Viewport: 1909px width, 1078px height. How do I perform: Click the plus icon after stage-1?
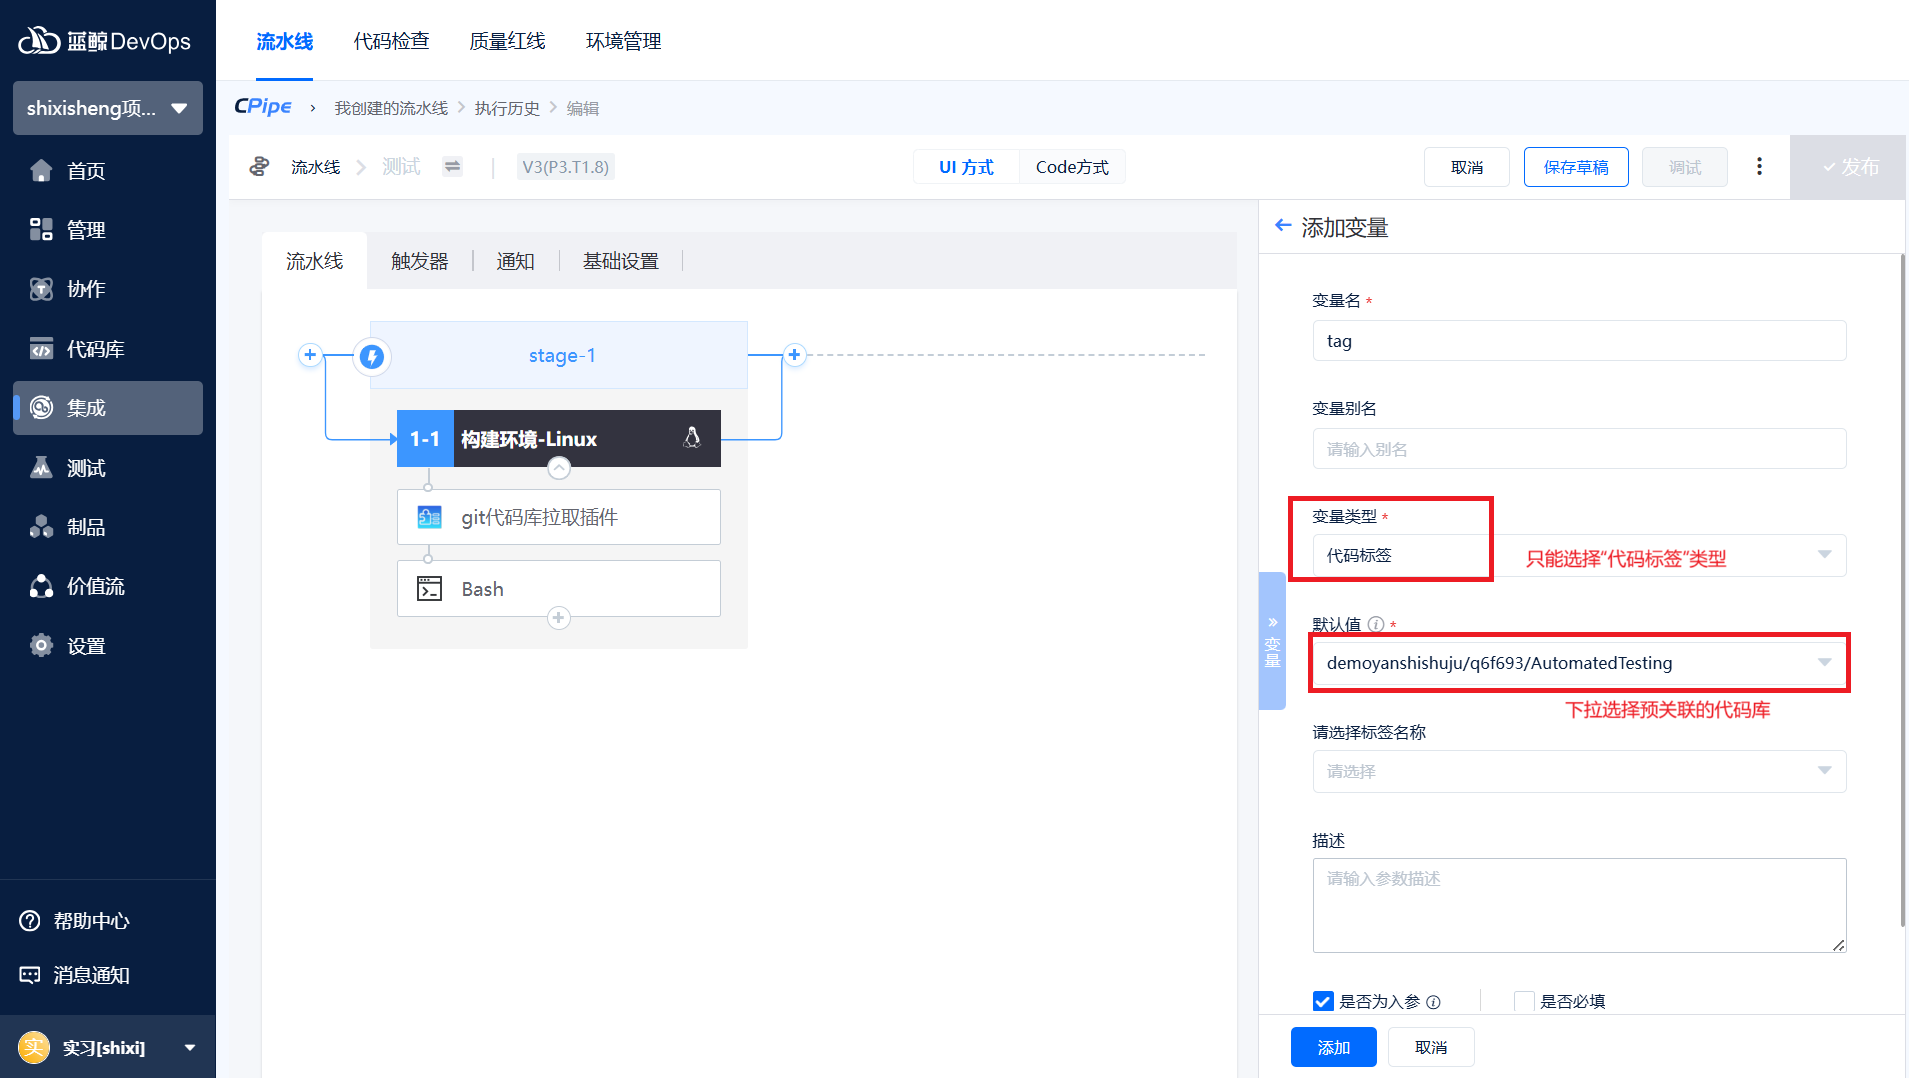click(x=794, y=355)
